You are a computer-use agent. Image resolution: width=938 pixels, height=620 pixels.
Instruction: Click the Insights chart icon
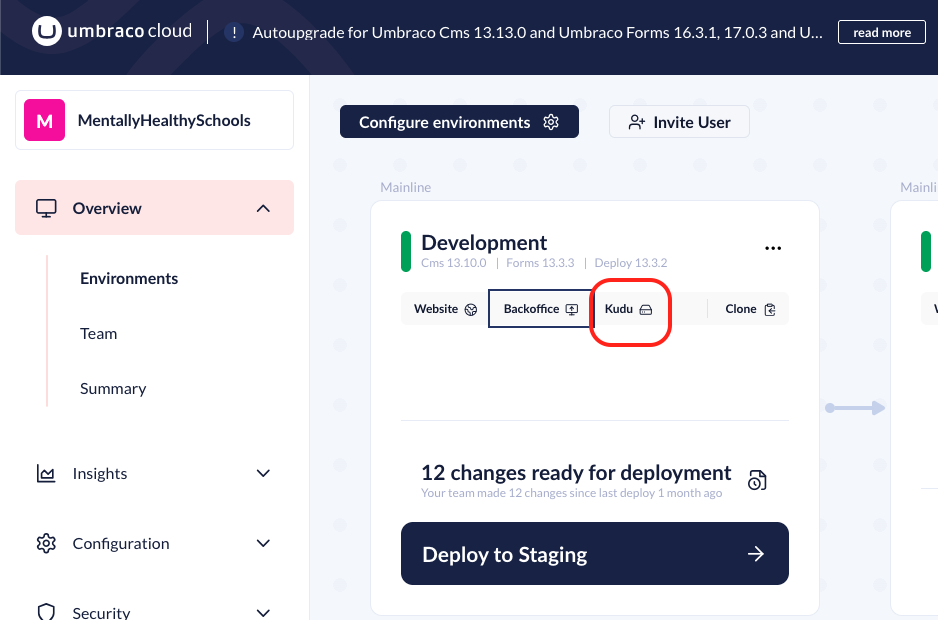pos(46,474)
